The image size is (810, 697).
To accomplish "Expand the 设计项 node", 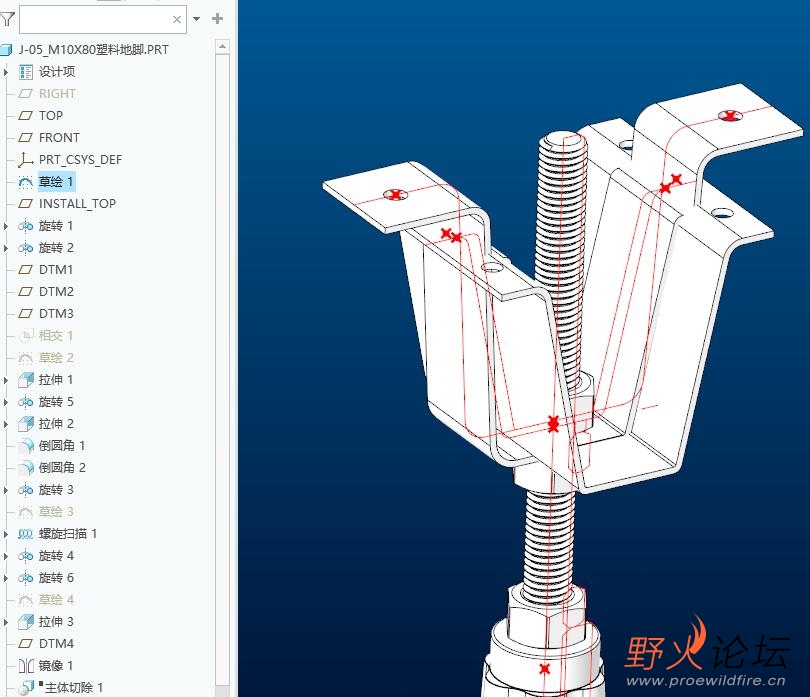I will click(x=6, y=72).
